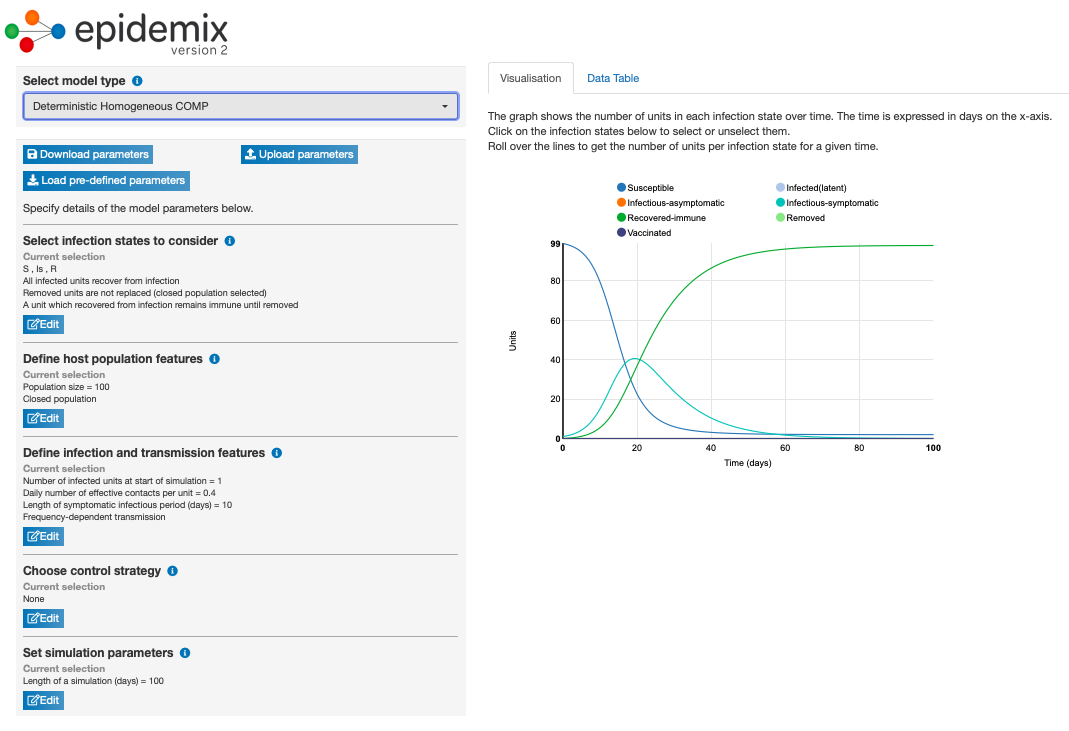Click info icon beside infection and transmission features
Viewport: 1069px width, 731px height.
tap(277, 453)
